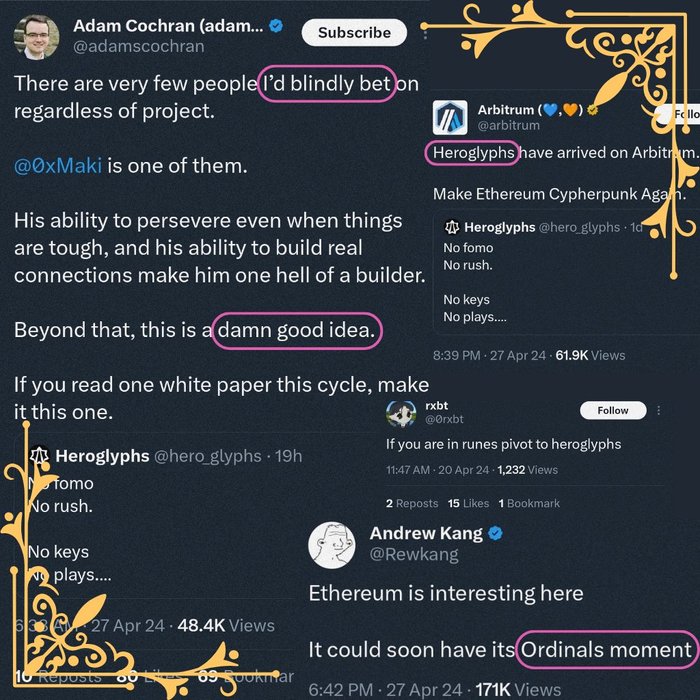Viewport: 700px width, 700px height.
Task: Open the 1 Bookmark count on rxbt's tweet
Action: (x=528, y=503)
